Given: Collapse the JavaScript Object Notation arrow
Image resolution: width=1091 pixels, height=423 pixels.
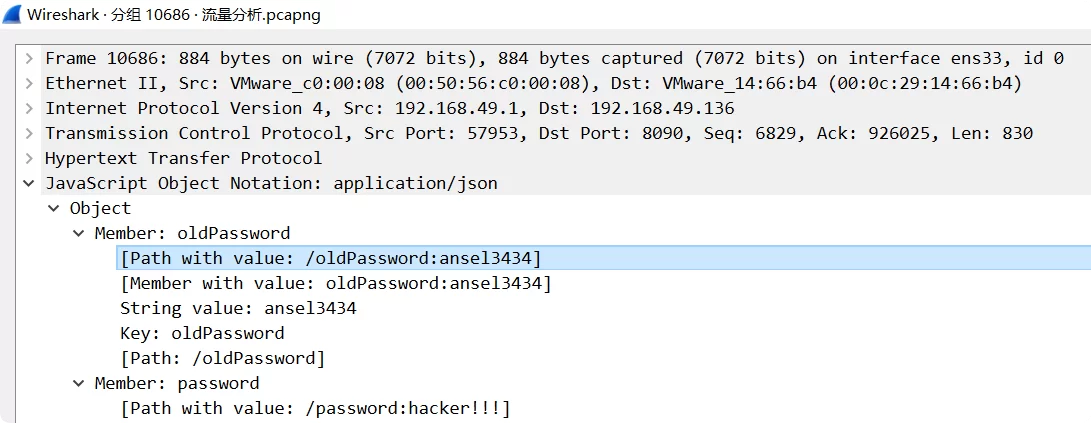Looking at the screenshot, I should click(29, 184).
